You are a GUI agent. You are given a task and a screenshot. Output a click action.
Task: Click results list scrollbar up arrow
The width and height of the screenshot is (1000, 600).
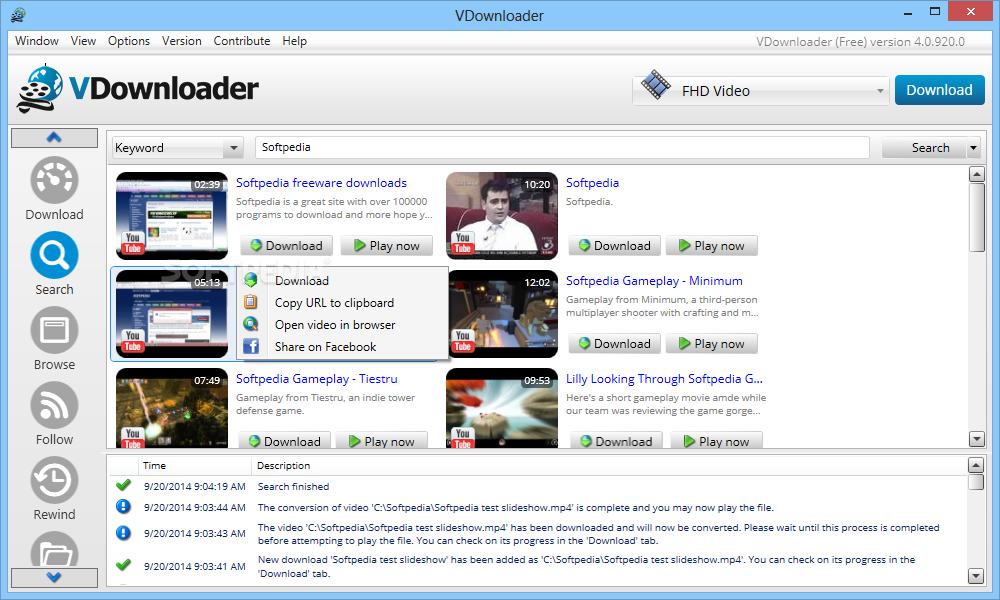click(x=976, y=174)
